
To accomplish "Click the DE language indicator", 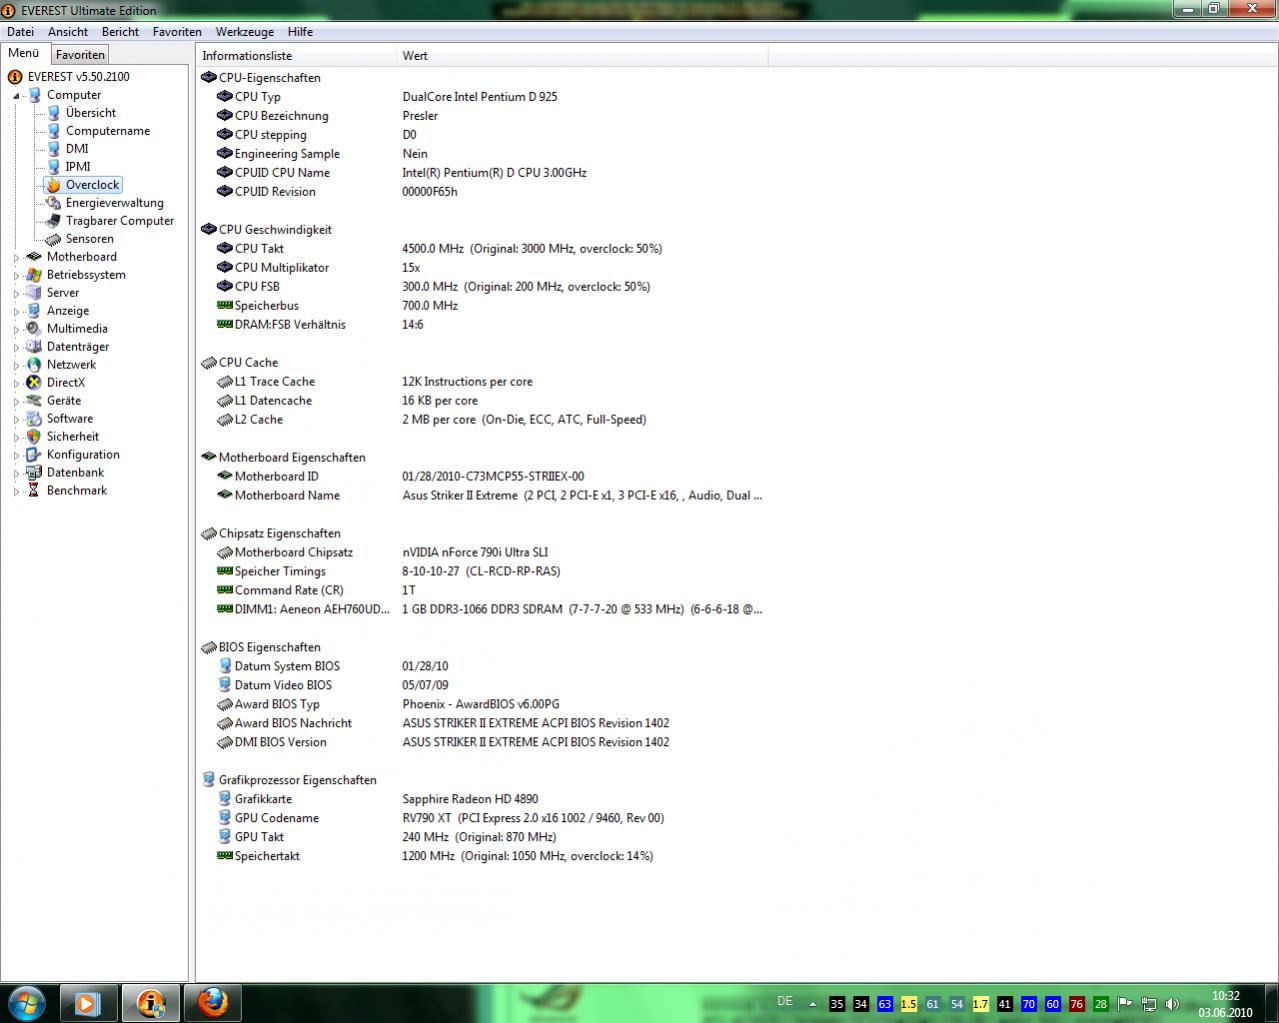I will (x=785, y=1001).
